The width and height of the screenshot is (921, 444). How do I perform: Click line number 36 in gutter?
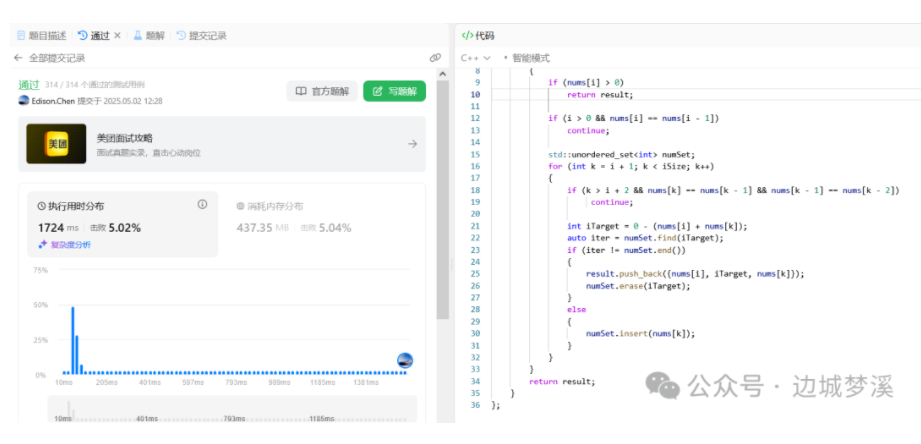pos(476,405)
